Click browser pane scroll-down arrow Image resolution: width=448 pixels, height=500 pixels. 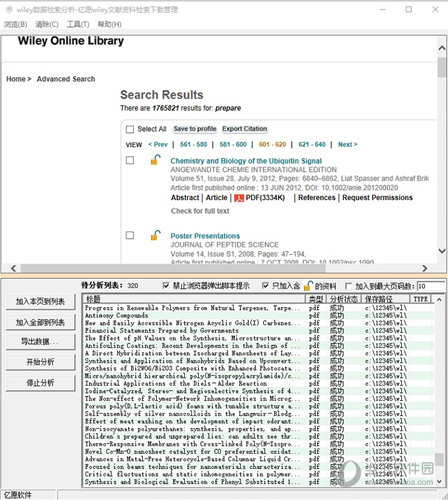442,251
